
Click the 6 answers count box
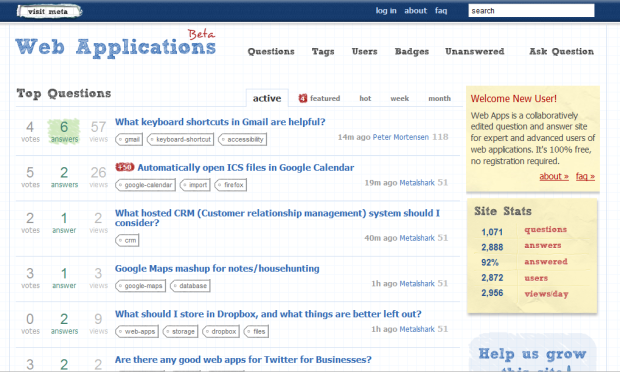point(64,131)
